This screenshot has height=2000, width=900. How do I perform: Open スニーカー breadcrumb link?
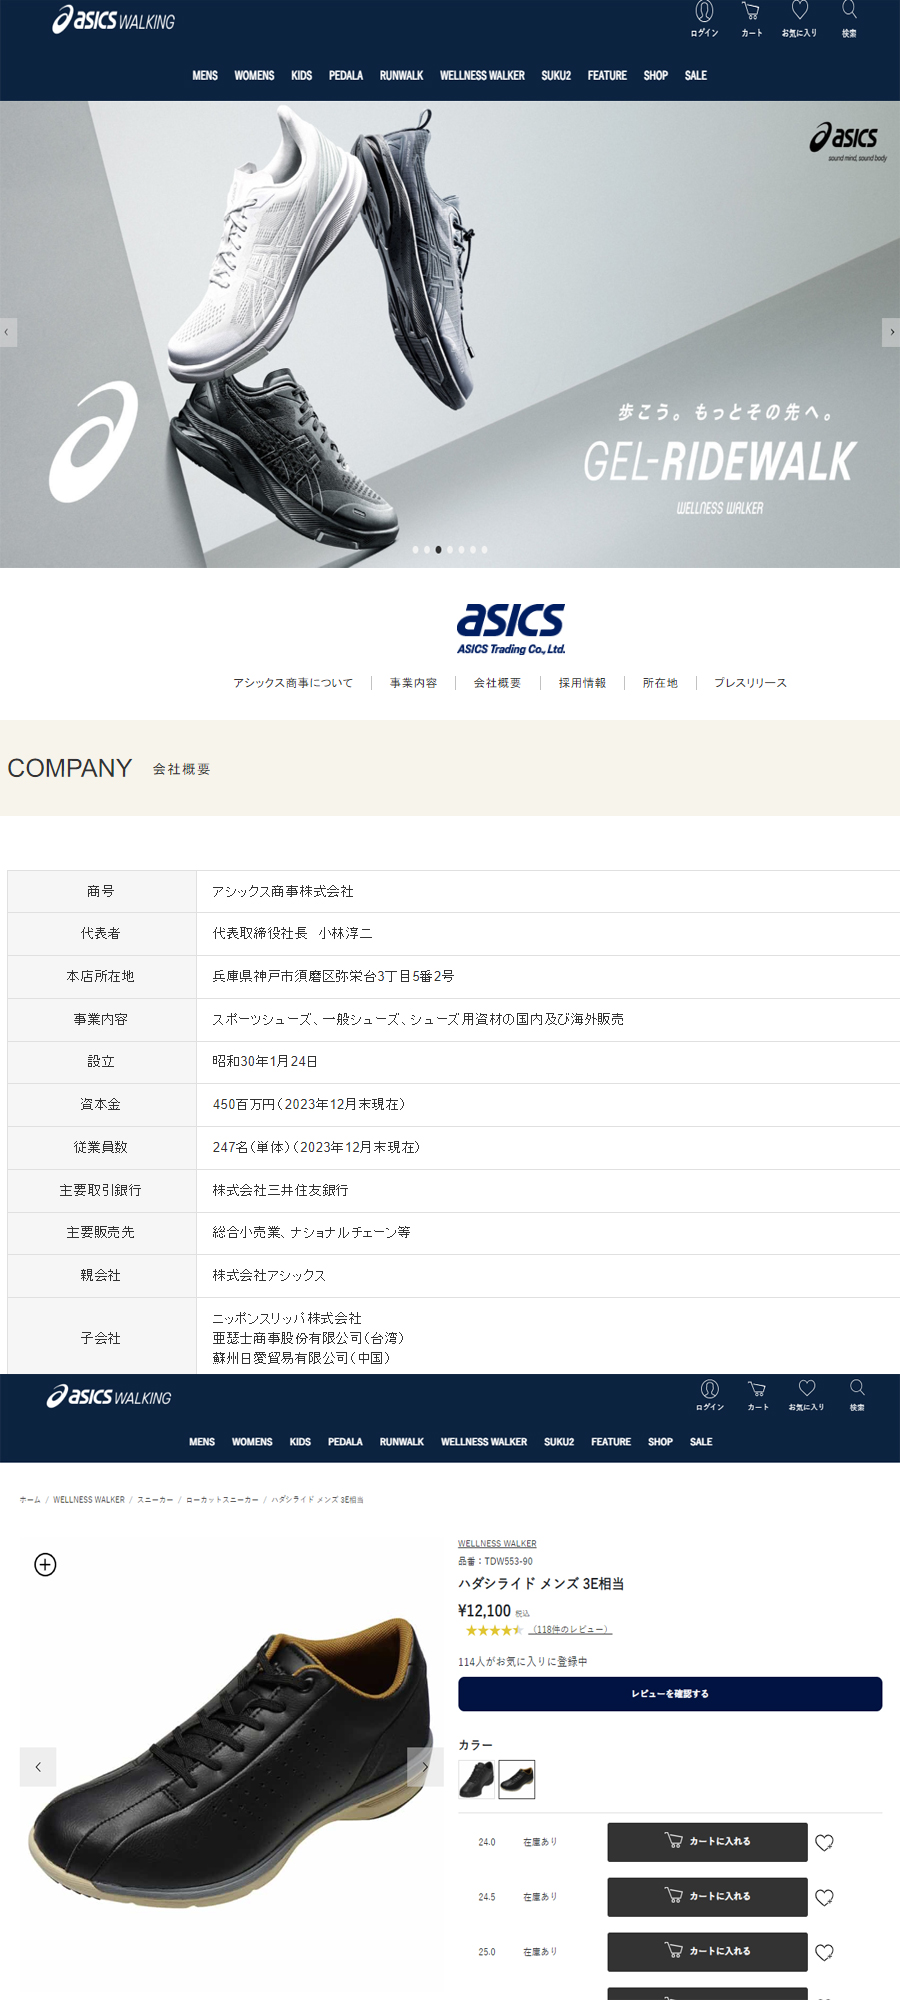click(x=155, y=1500)
